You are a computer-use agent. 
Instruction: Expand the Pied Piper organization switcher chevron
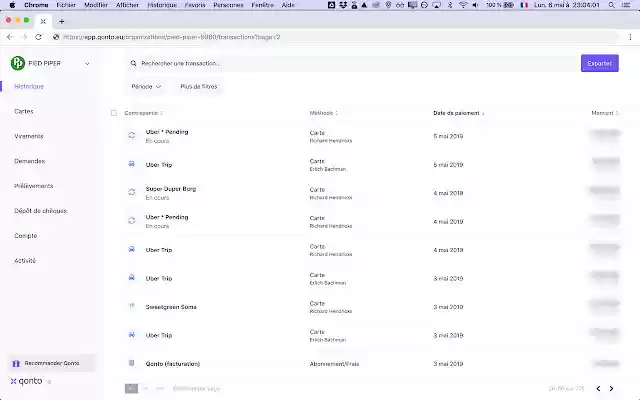(87, 63)
